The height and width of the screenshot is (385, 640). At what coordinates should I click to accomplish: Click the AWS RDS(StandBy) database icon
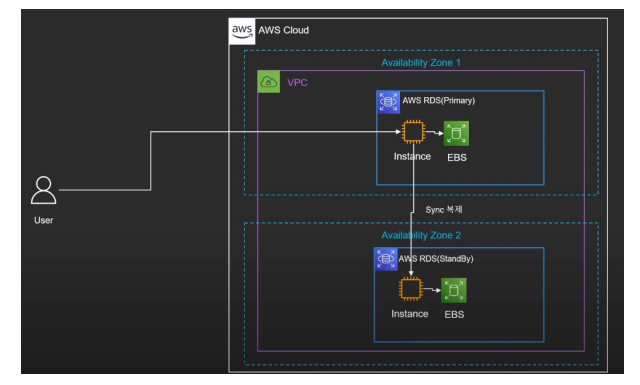(x=386, y=259)
